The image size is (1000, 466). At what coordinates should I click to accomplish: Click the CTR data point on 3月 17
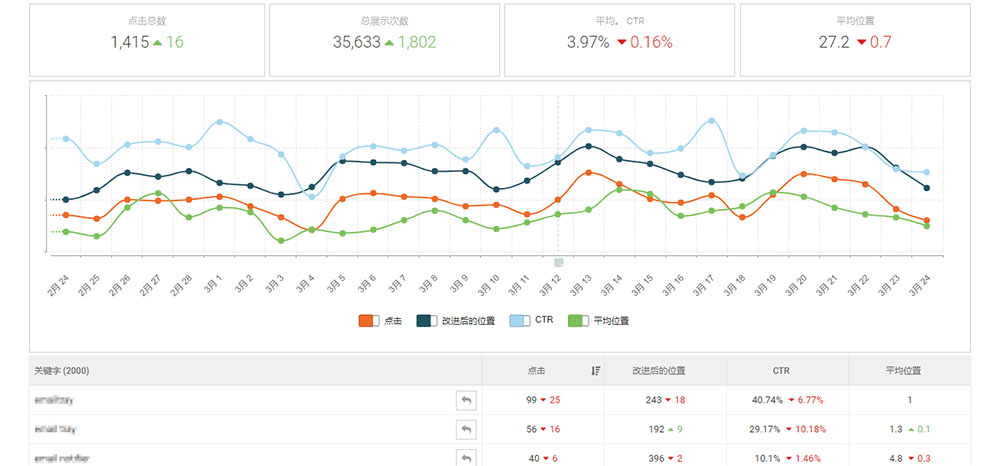pyautogui.click(x=712, y=121)
